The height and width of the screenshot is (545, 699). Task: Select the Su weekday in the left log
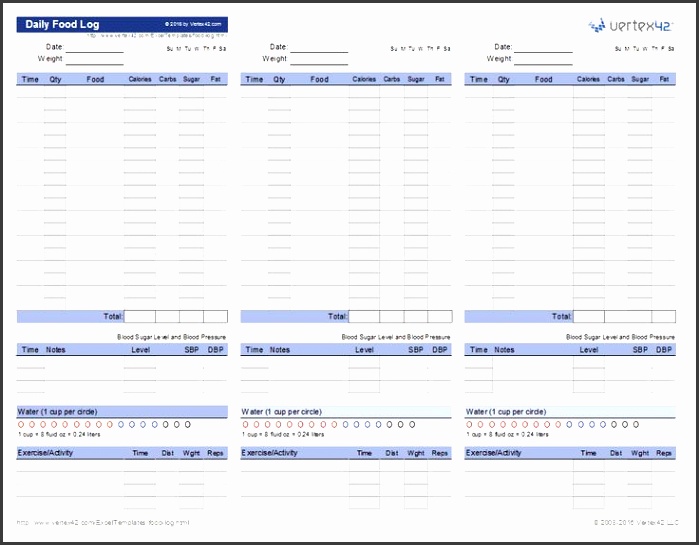[170, 48]
